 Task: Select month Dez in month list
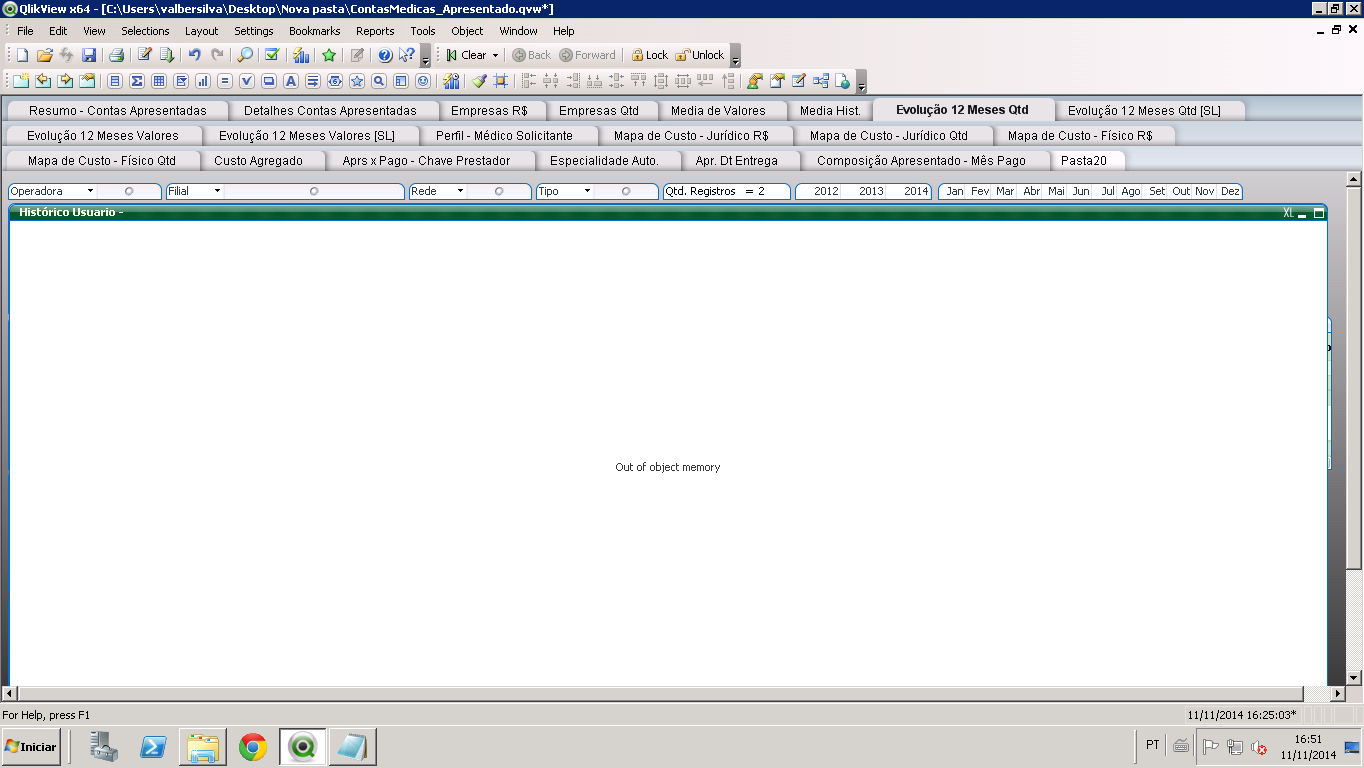point(1230,191)
